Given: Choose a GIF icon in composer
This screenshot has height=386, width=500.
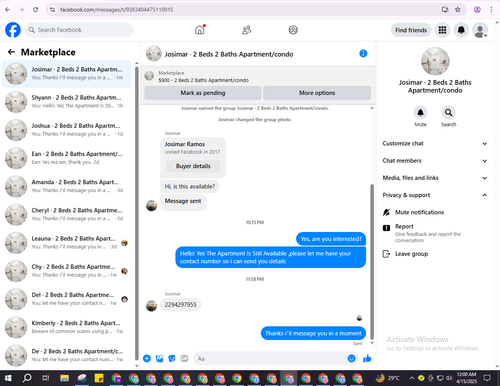Looking at the screenshot, I should [x=184, y=358].
